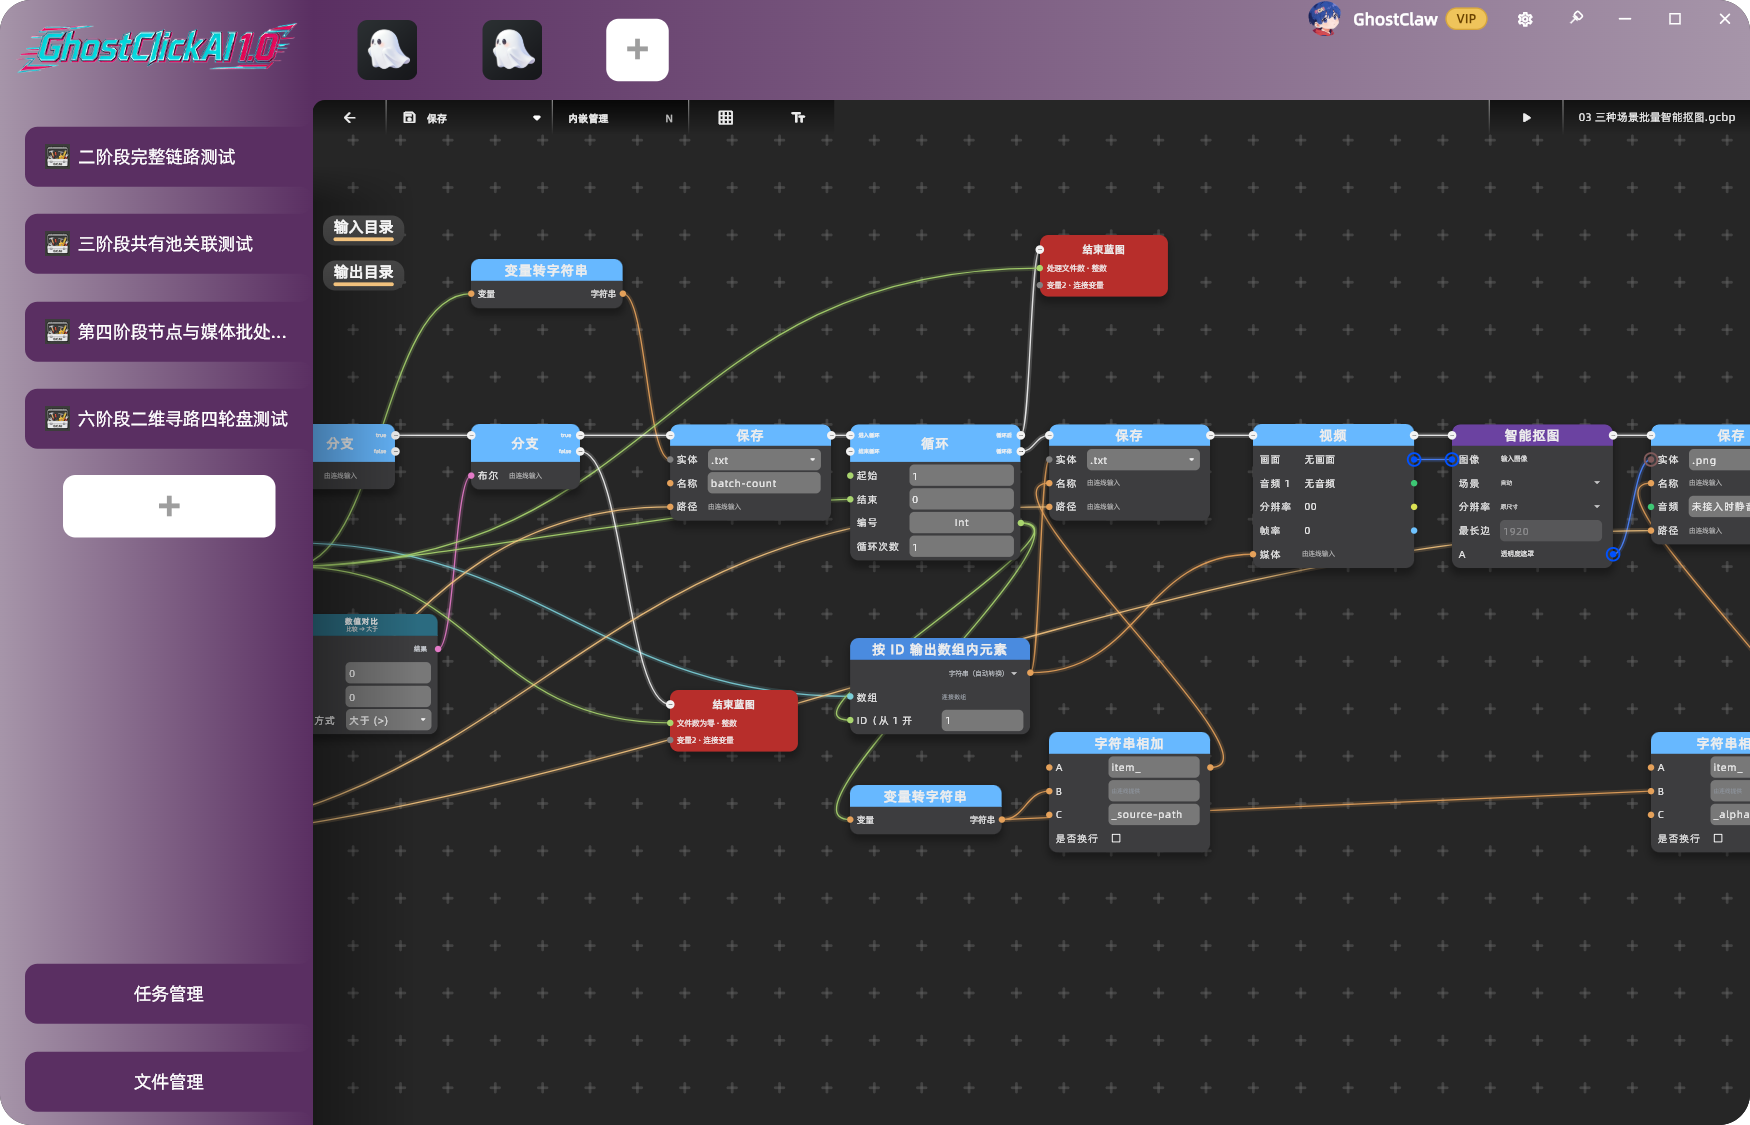Image resolution: width=1750 pixels, height=1125 pixels.
Task: Open the 大于 (>) comparison mode dropdown
Action: 388,720
